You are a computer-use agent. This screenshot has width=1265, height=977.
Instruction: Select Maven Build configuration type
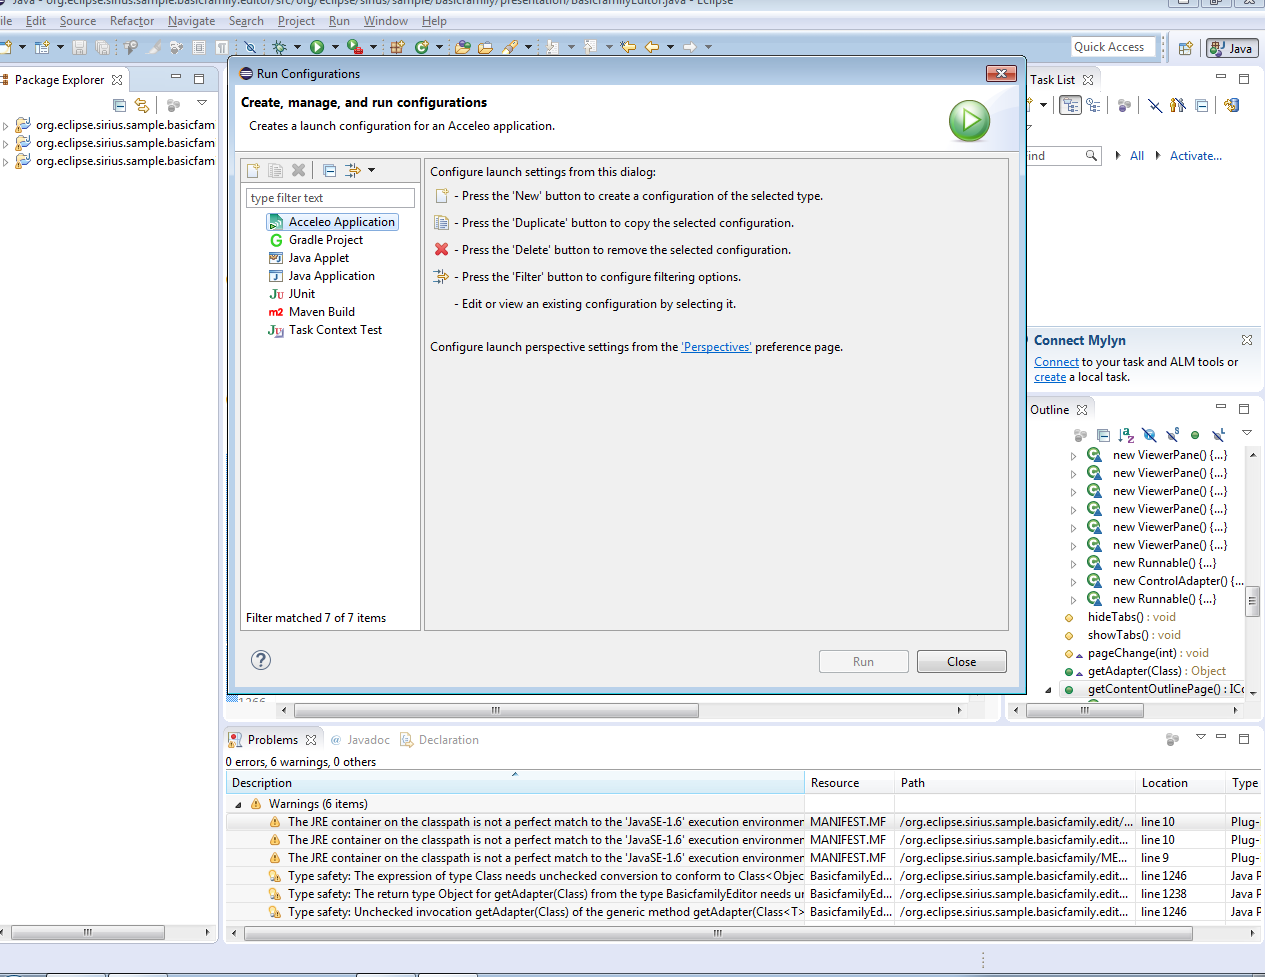coord(312,312)
